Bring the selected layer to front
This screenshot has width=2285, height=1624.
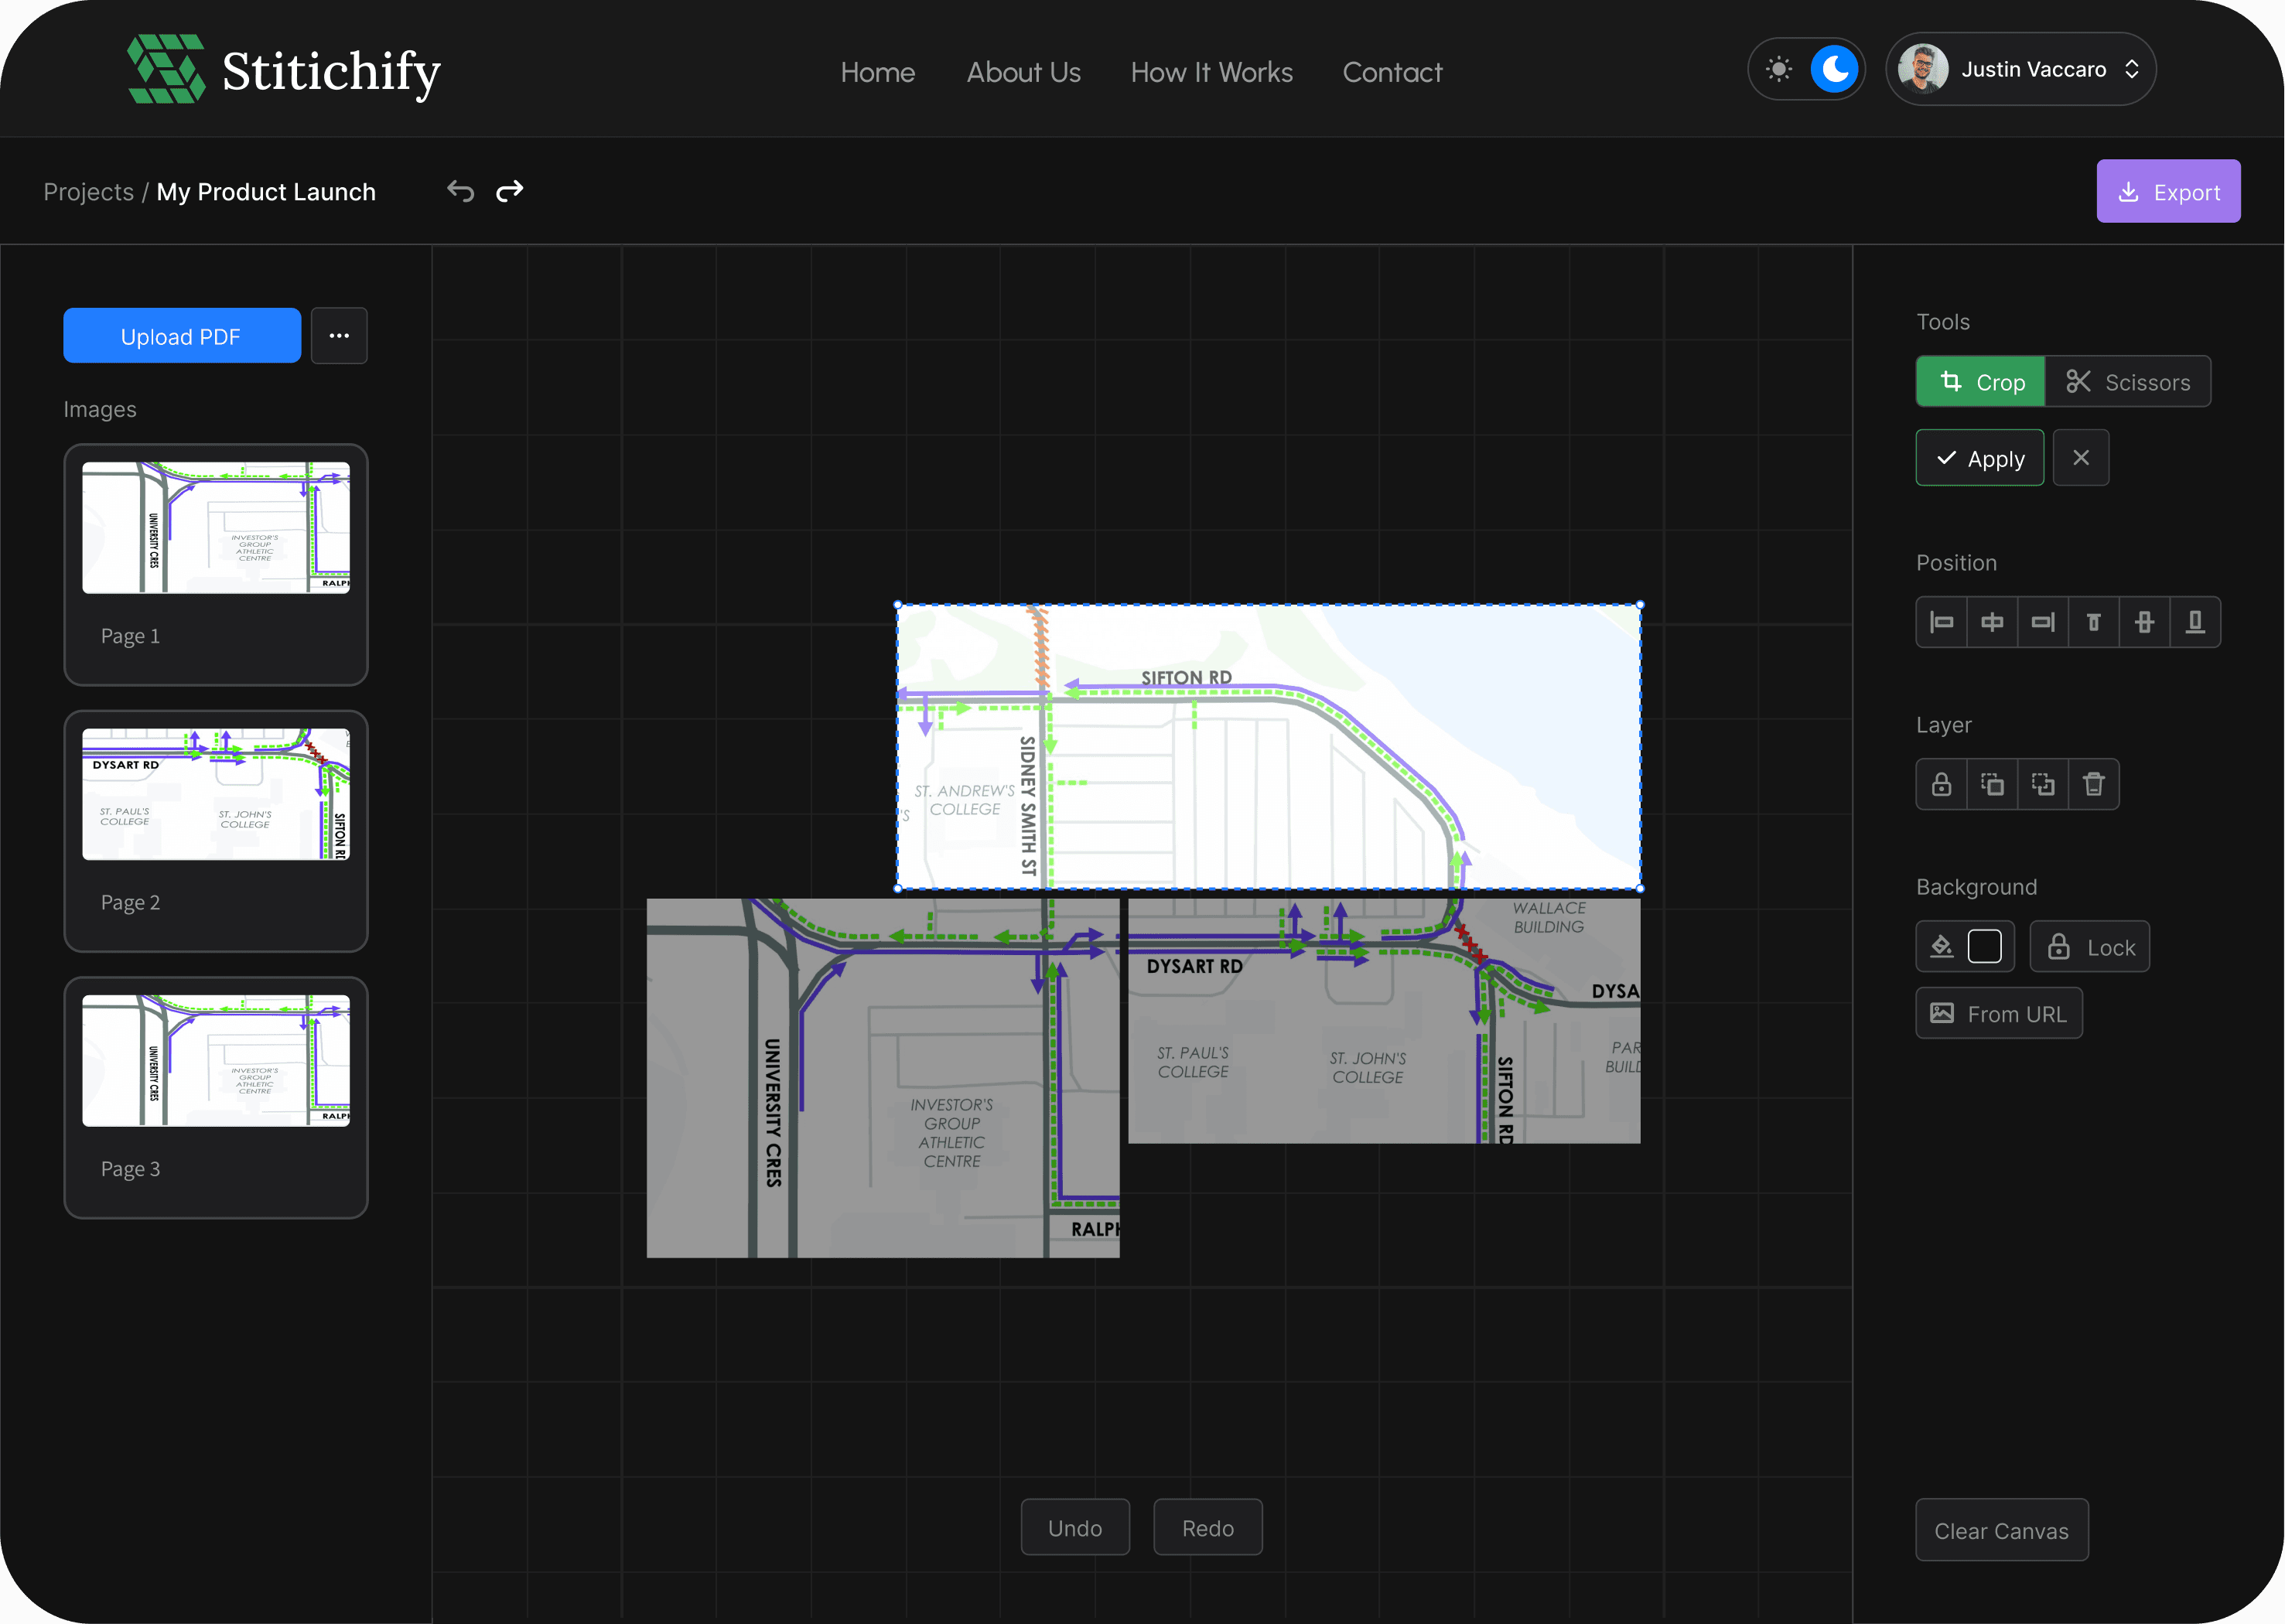point(1992,784)
